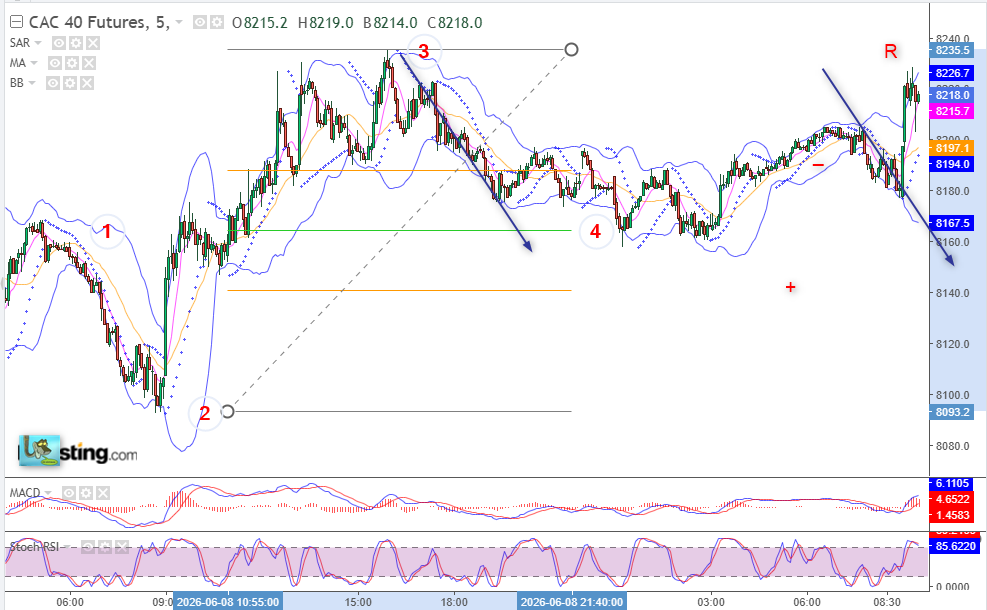
Task: Hide the BB indicator with eye icon
Action: (54, 83)
